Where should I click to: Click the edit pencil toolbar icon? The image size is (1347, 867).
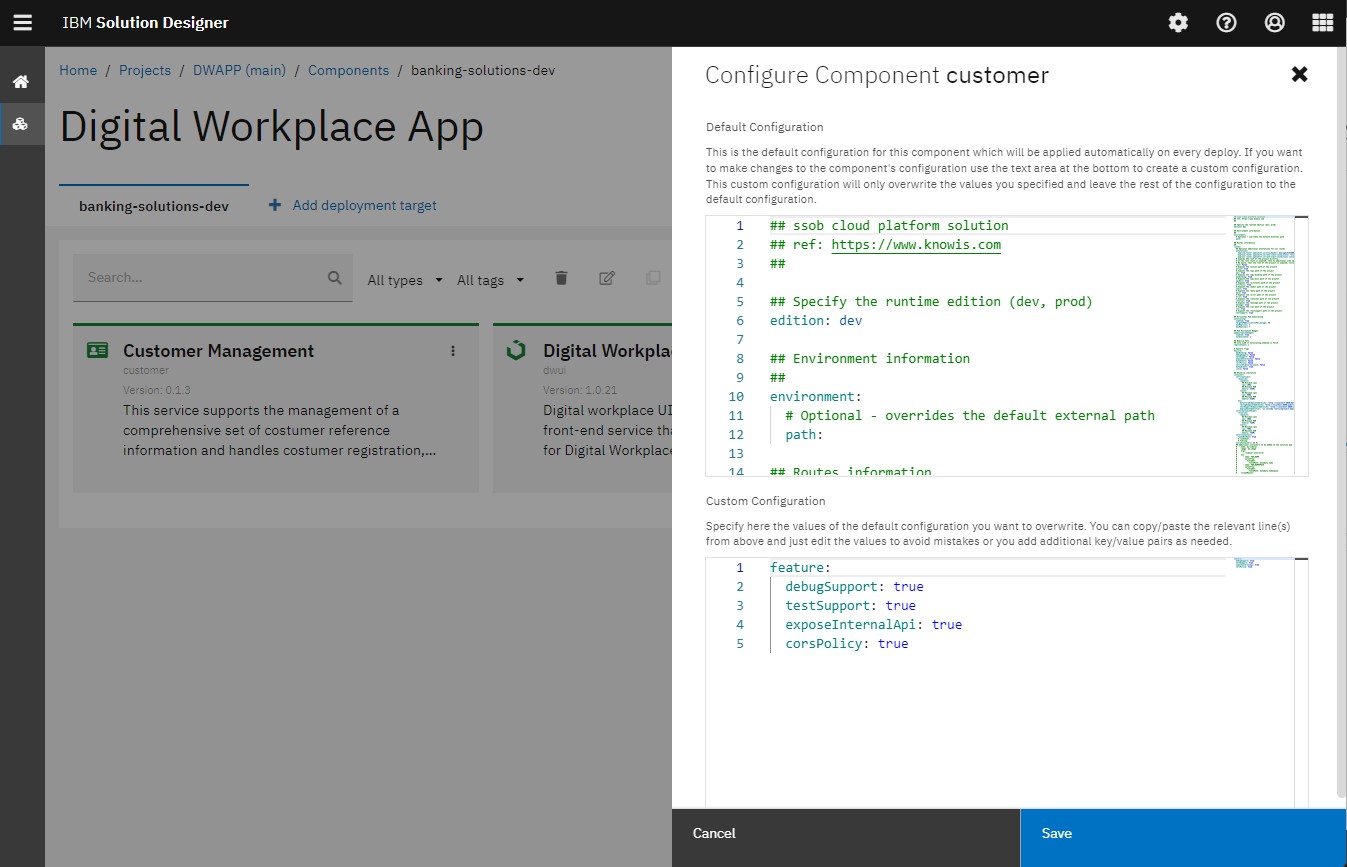point(607,278)
